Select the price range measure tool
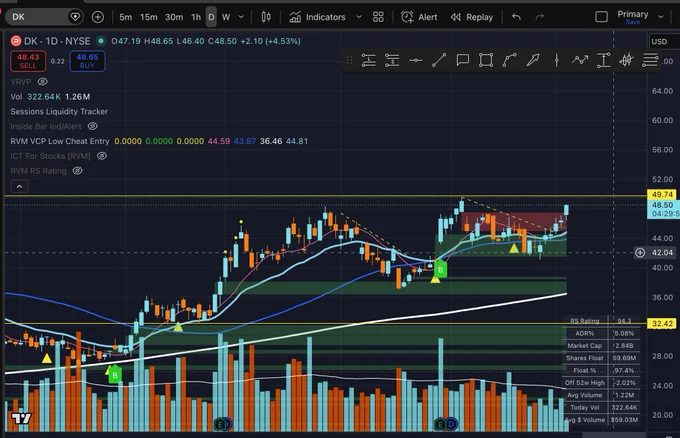Screen dimensions: 680x438 coord(603,60)
